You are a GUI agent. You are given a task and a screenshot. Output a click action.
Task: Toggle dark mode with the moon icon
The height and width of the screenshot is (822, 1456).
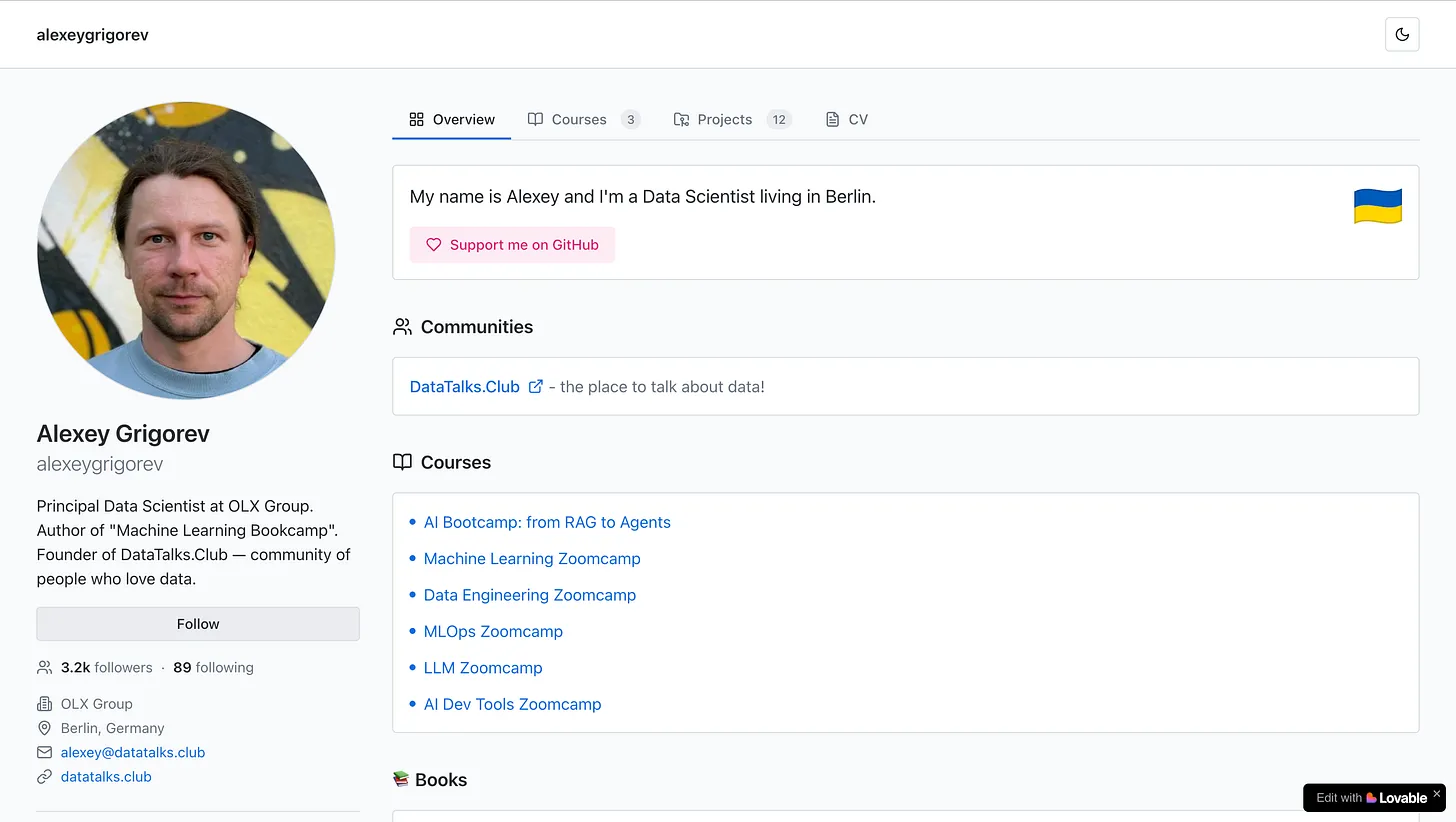point(1401,34)
